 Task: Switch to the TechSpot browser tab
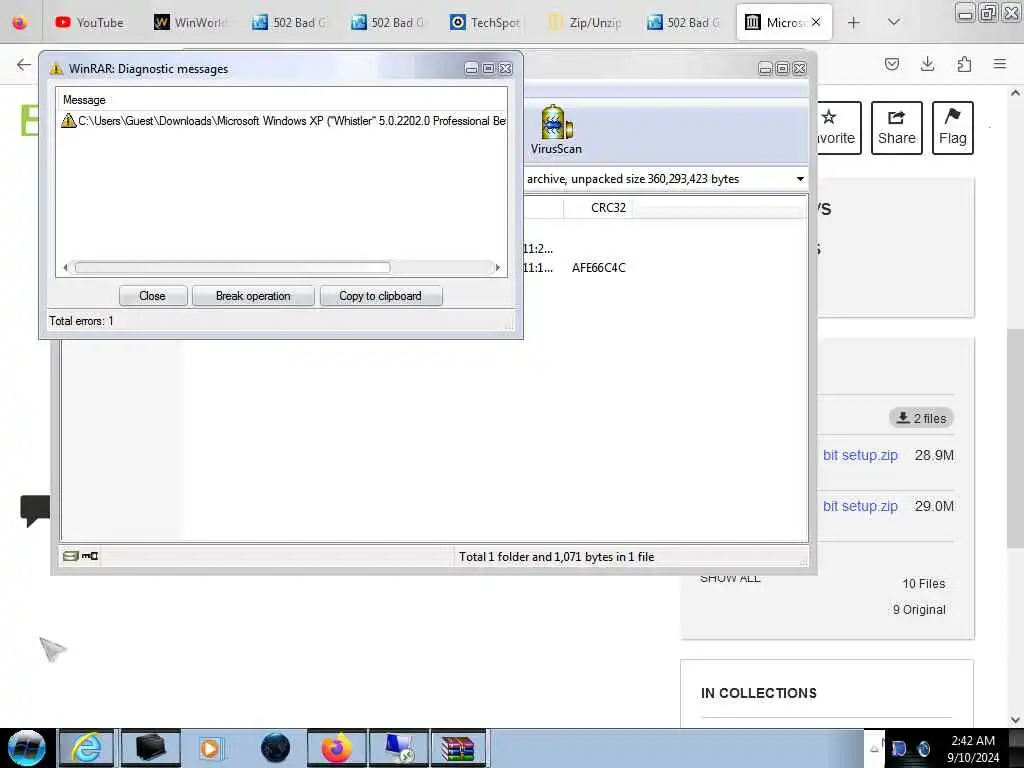485,22
